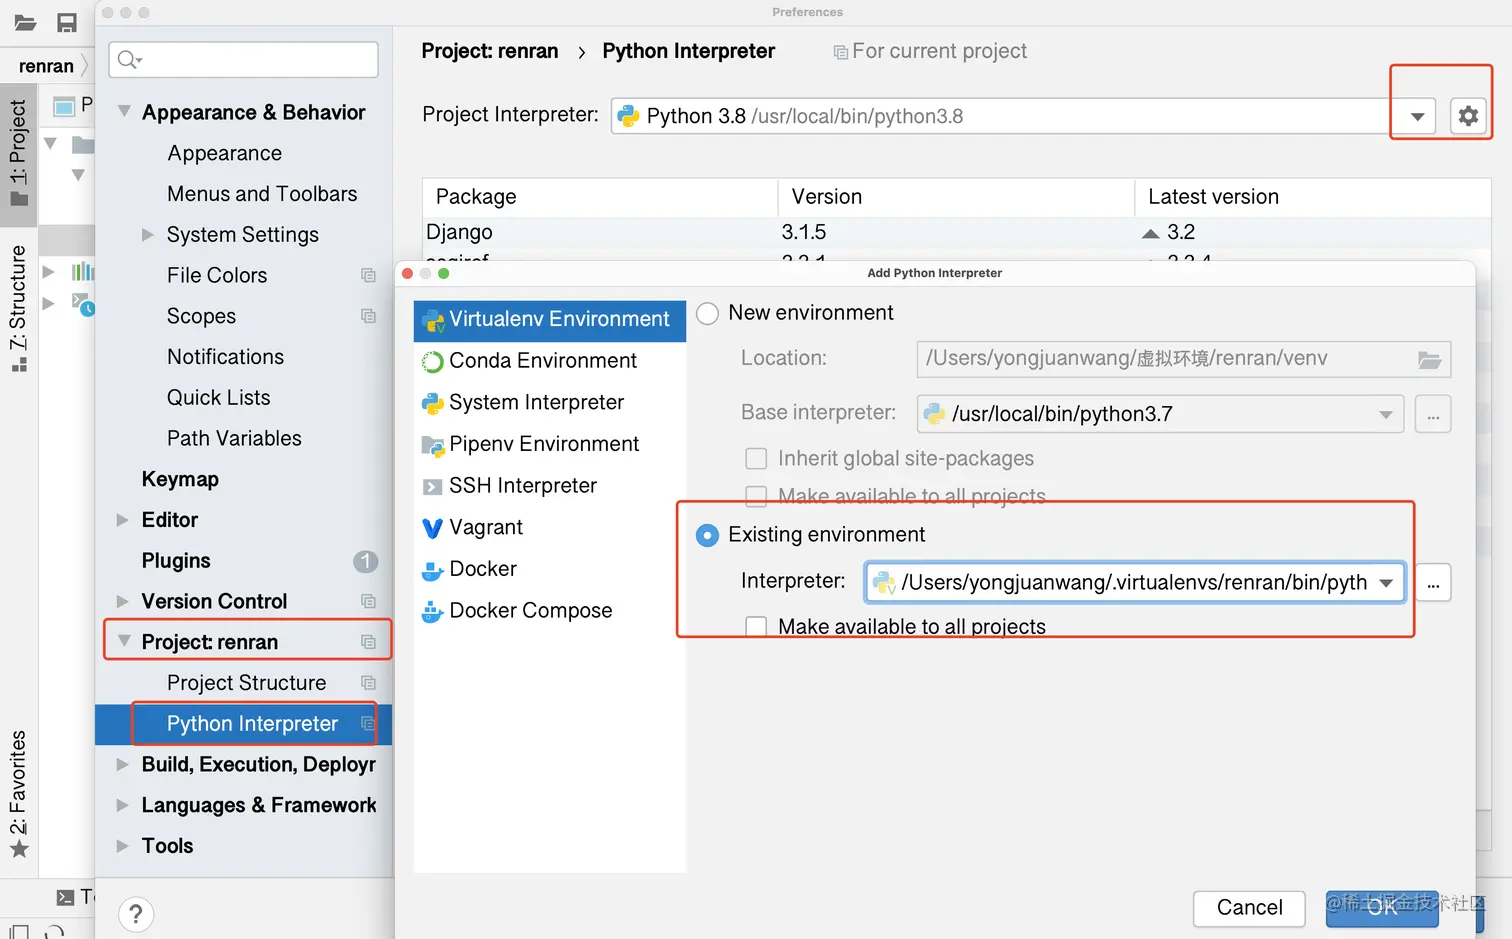Open the Project Interpreter dropdown arrow

point(1417,116)
